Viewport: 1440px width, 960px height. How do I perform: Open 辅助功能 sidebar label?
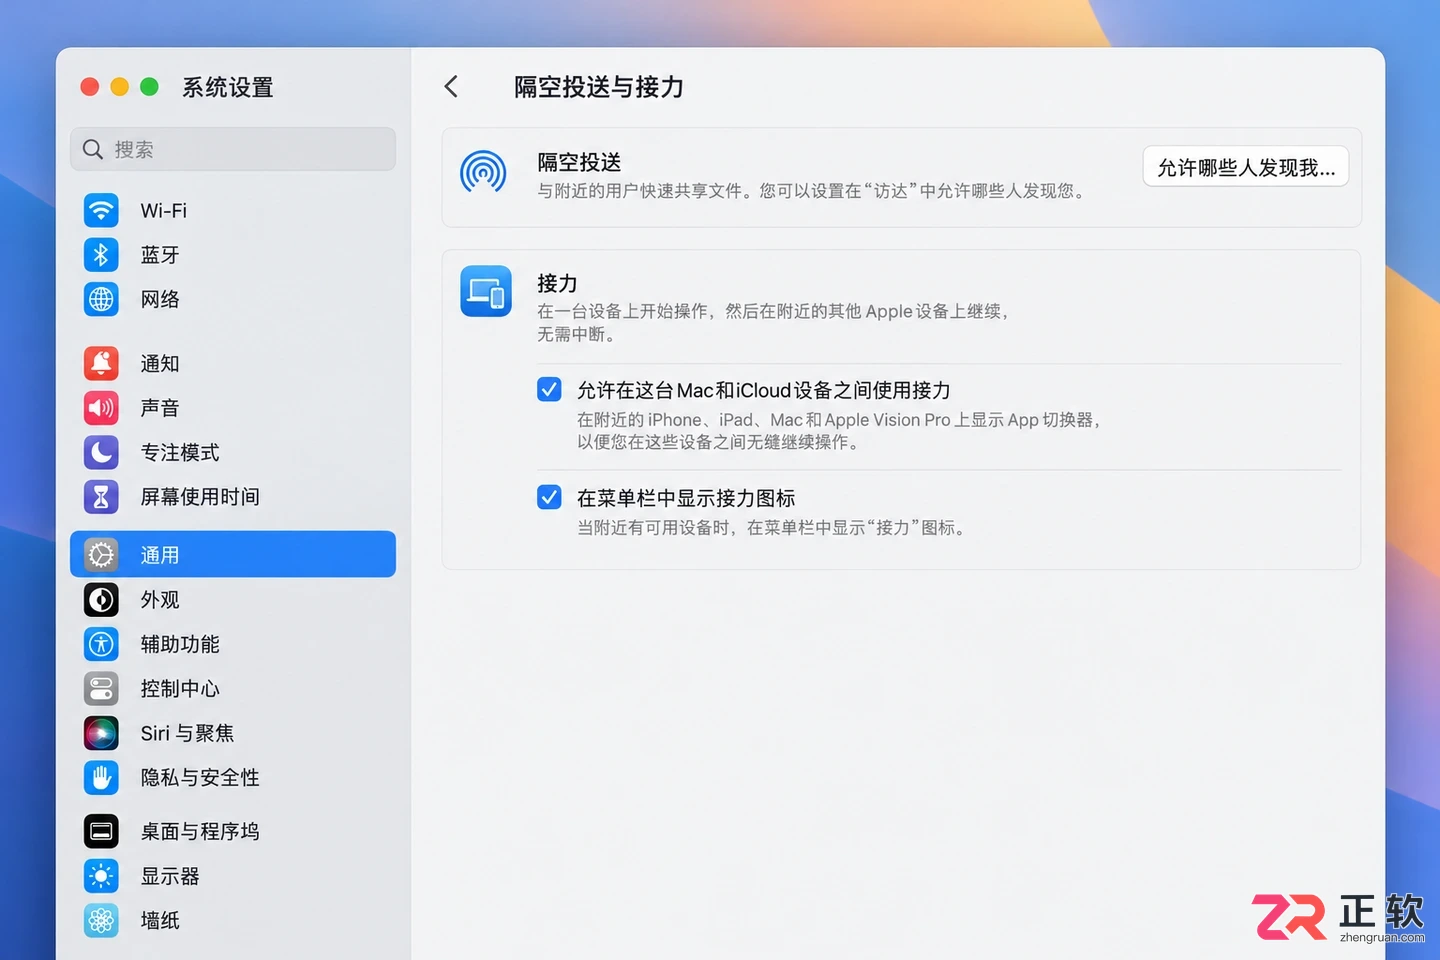[x=180, y=644]
